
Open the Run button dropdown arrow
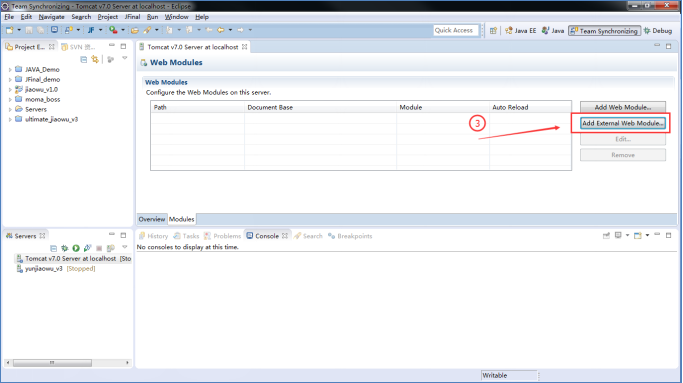coord(123,30)
